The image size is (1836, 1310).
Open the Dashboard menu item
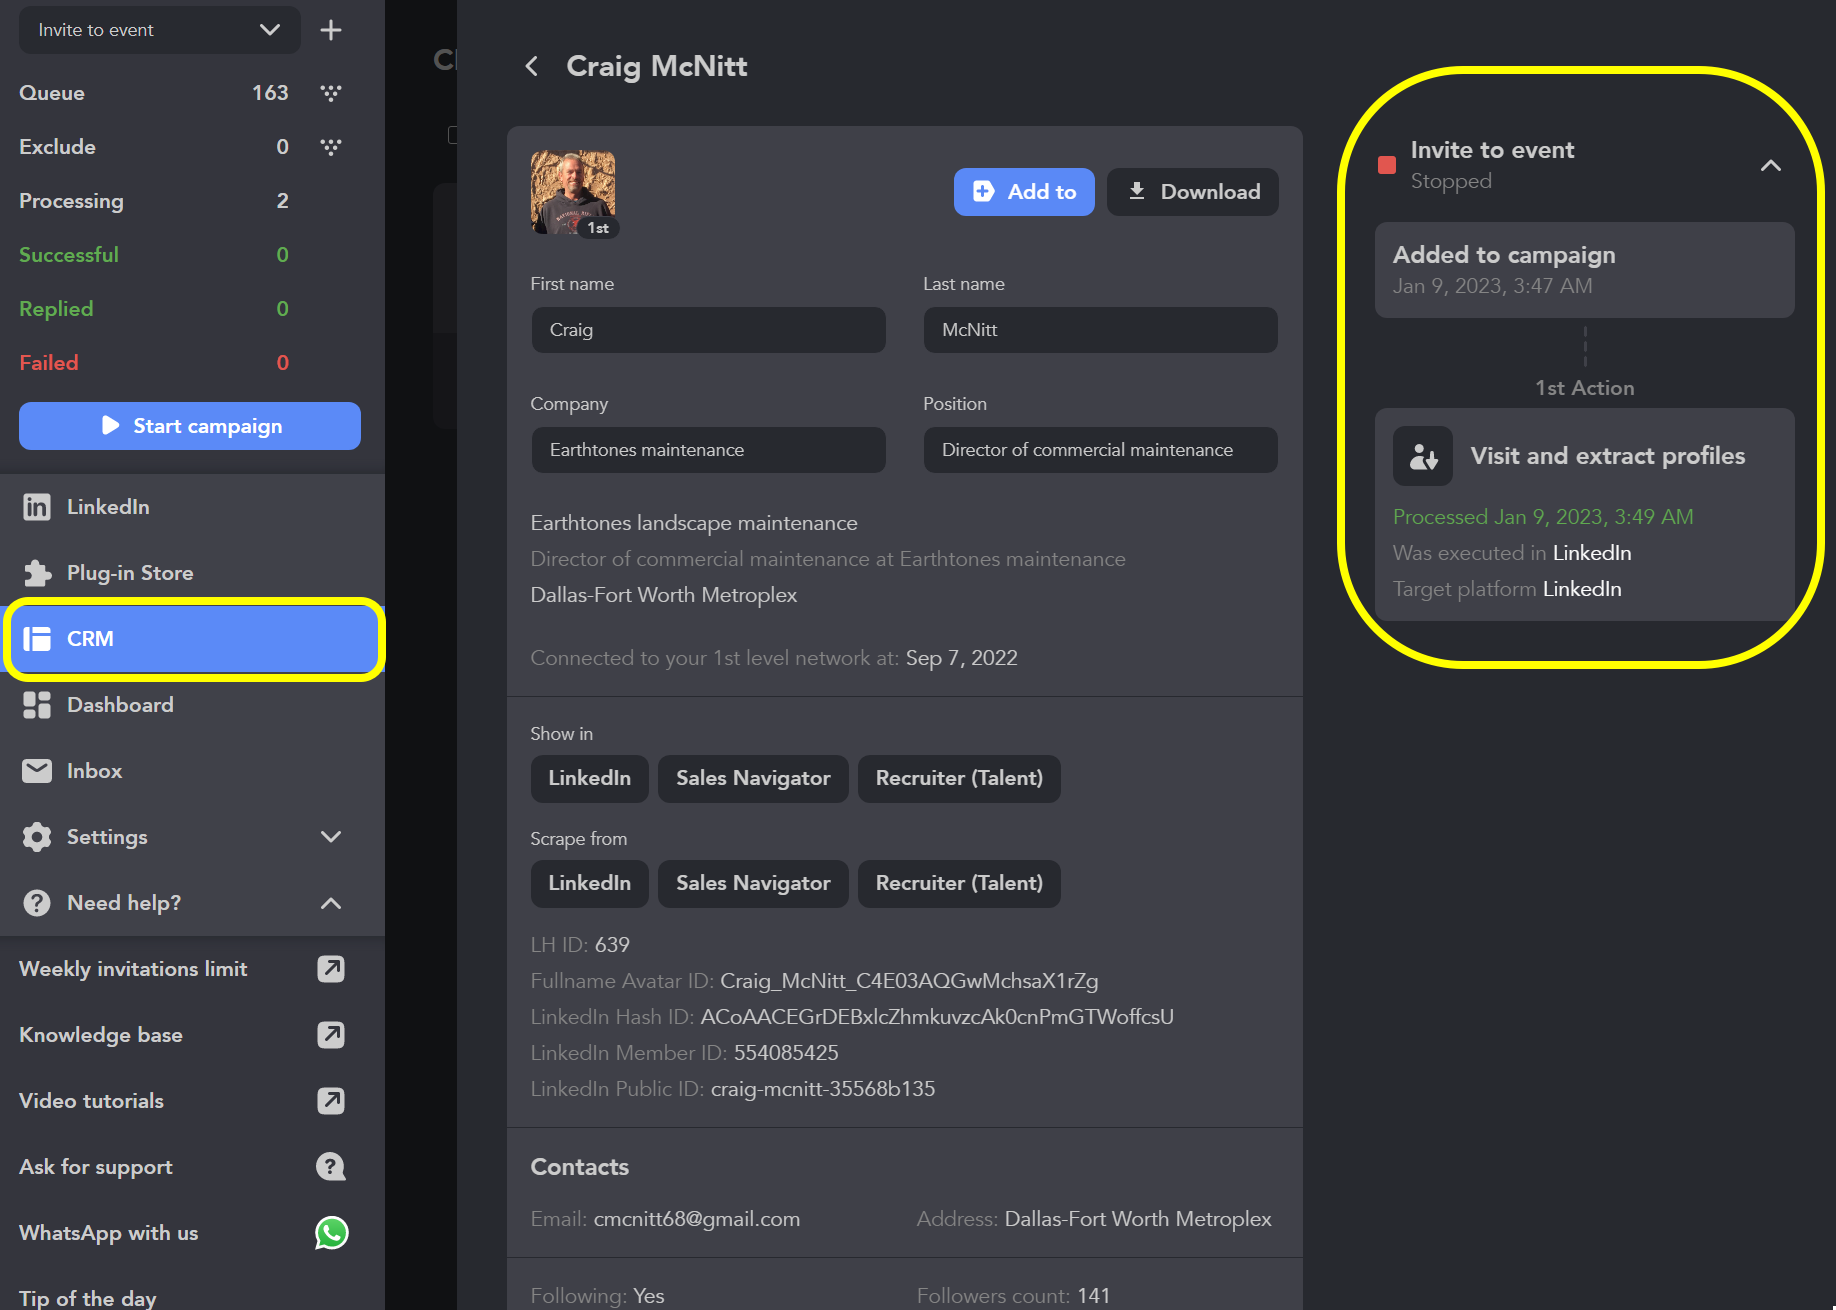120,705
